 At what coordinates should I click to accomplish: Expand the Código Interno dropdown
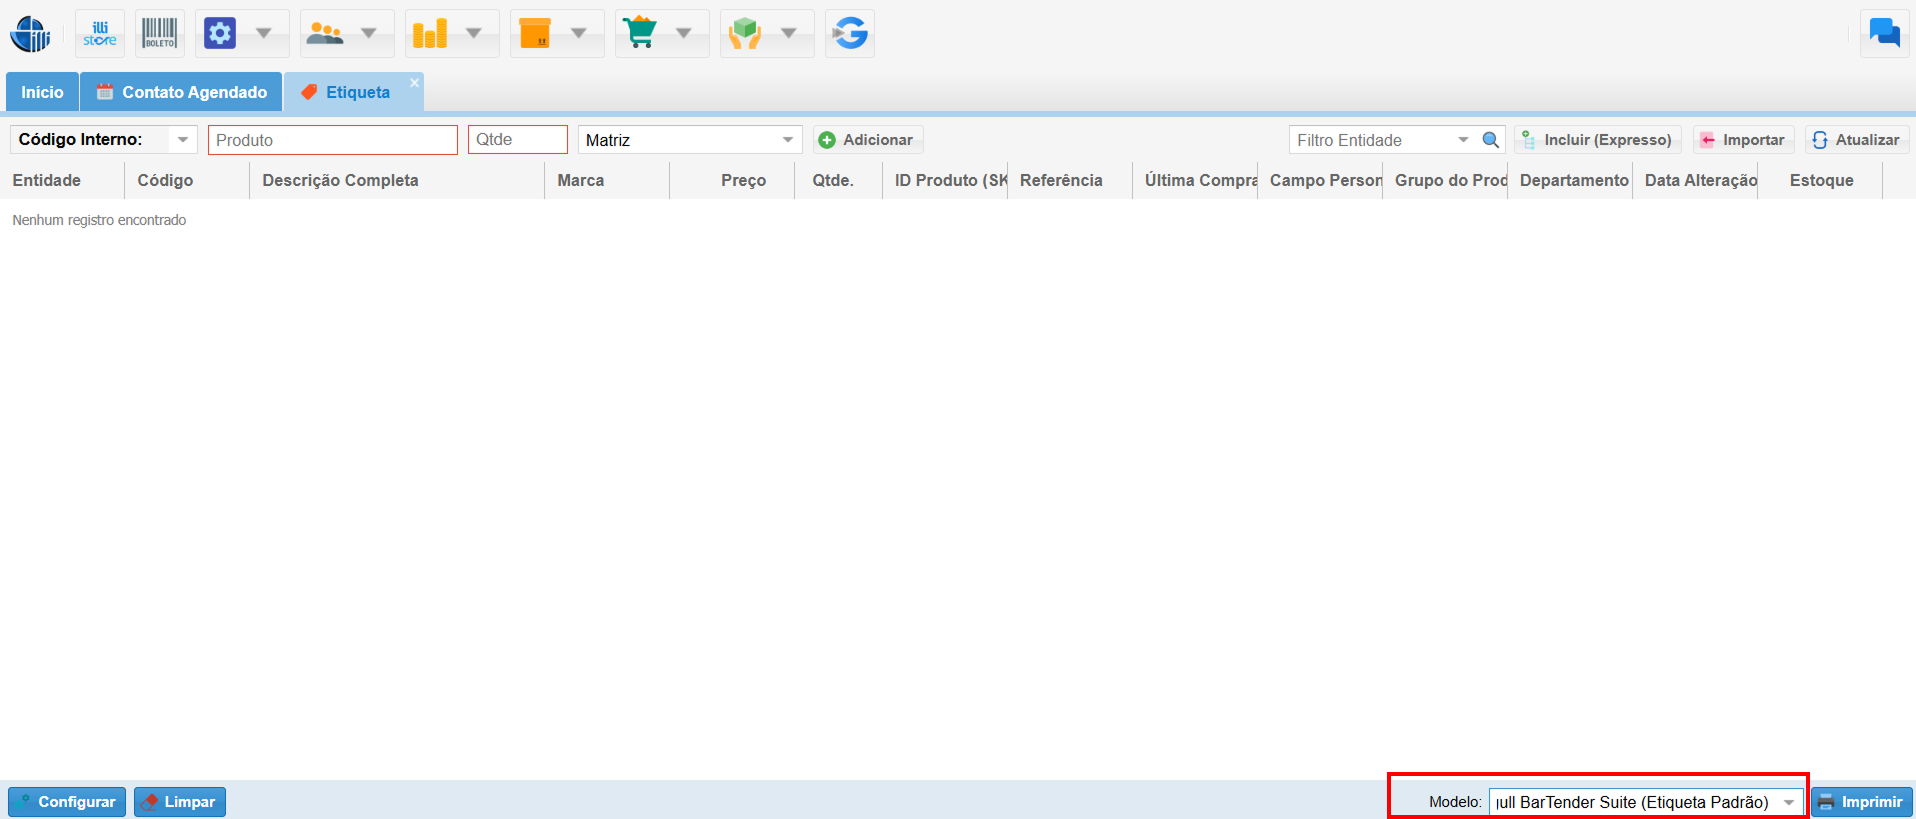click(182, 140)
